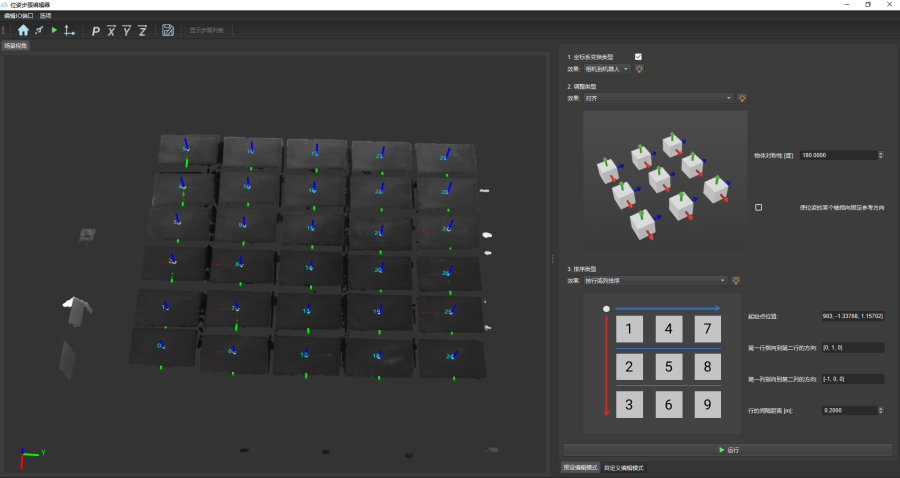Click the P pose toolbar icon
900x478 pixels.
point(96,31)
